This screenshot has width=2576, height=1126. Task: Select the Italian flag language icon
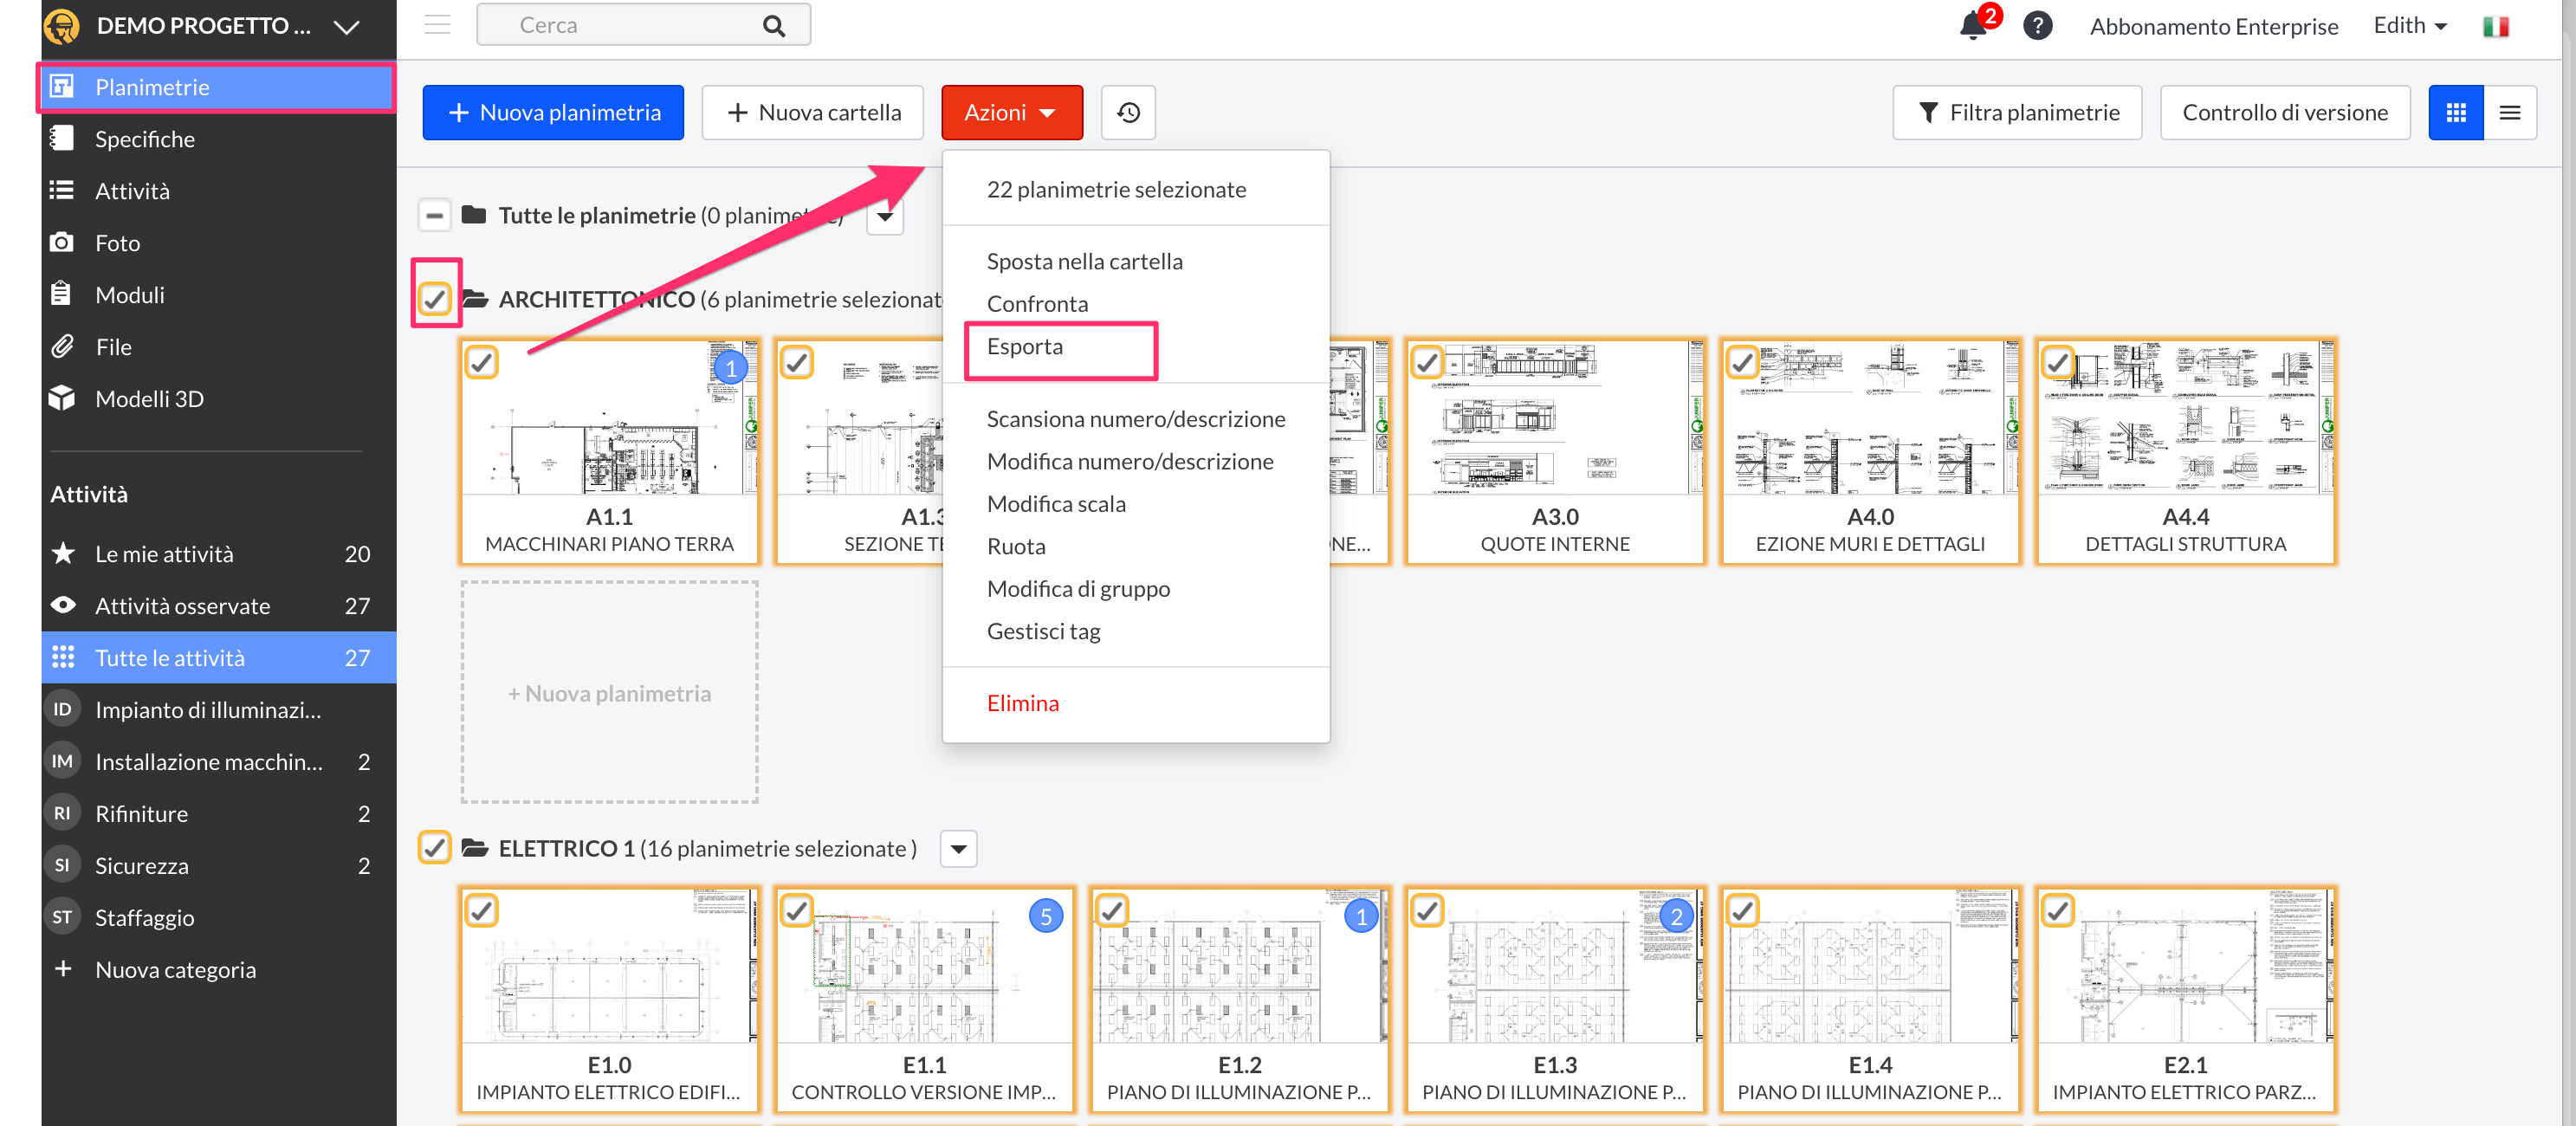(x=2495, y=27)
